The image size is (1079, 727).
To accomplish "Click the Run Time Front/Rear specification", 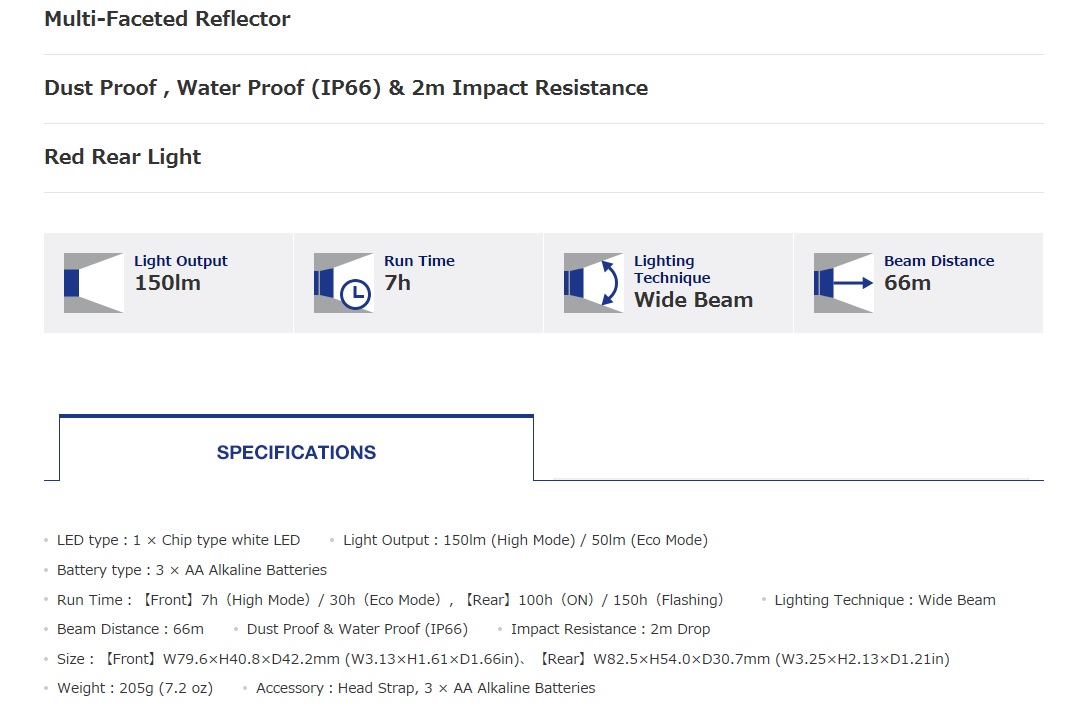I will (389, 600).
